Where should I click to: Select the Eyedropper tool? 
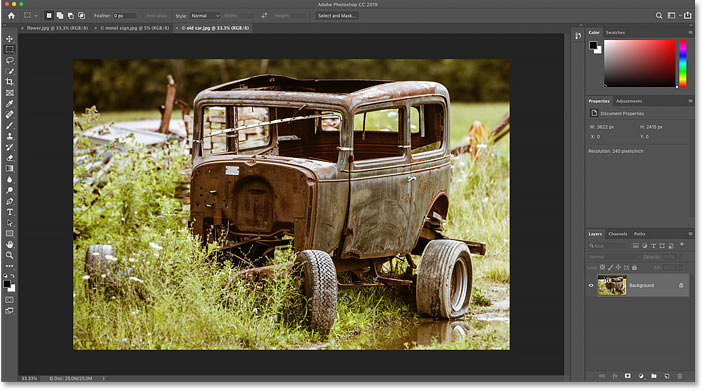tap(9, 104)
